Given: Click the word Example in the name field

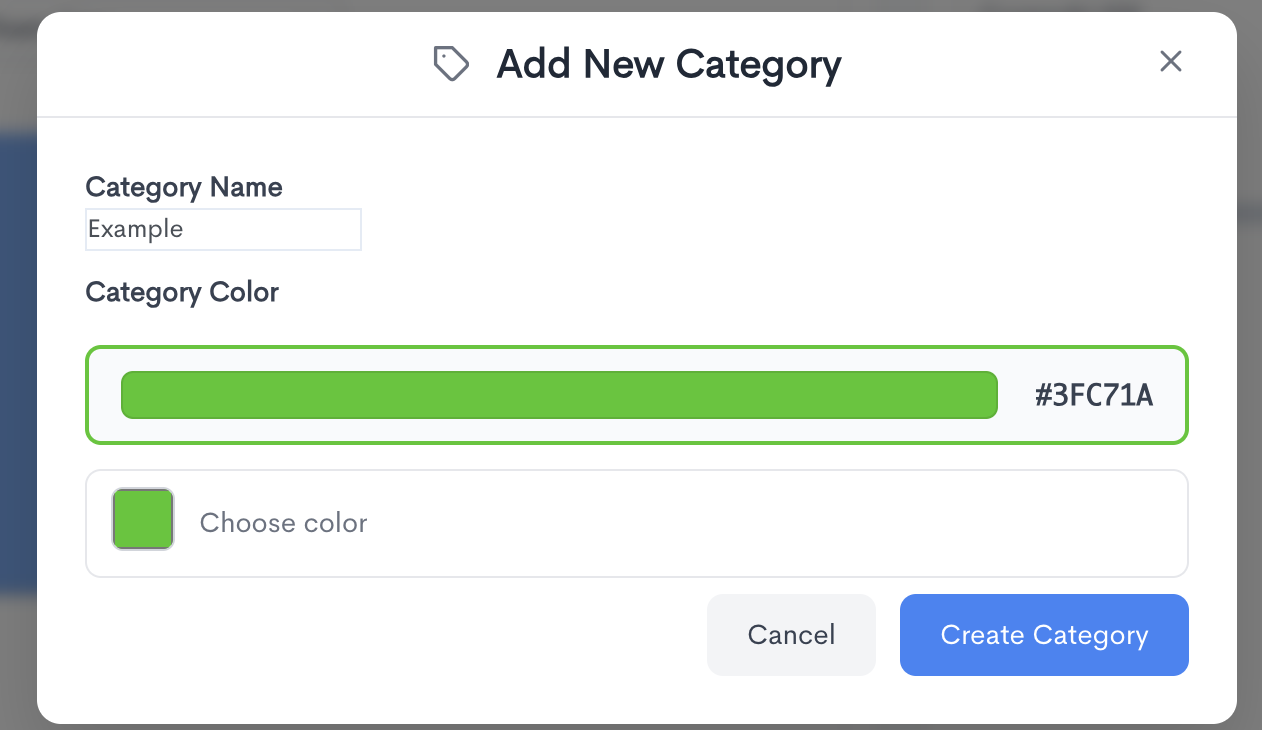Looking at the screenshot, I should tap(136, 229).
